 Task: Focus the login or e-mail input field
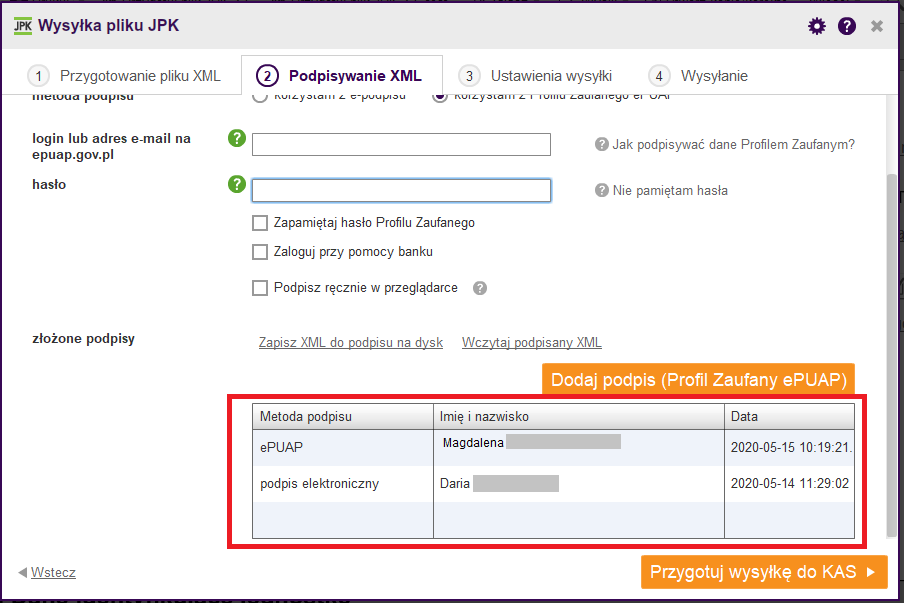point(401,144)
